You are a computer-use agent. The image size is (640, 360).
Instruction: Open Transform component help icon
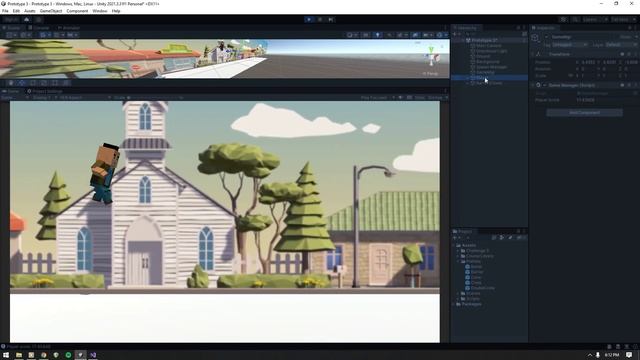pyautogui.click(x=622, y=54)
